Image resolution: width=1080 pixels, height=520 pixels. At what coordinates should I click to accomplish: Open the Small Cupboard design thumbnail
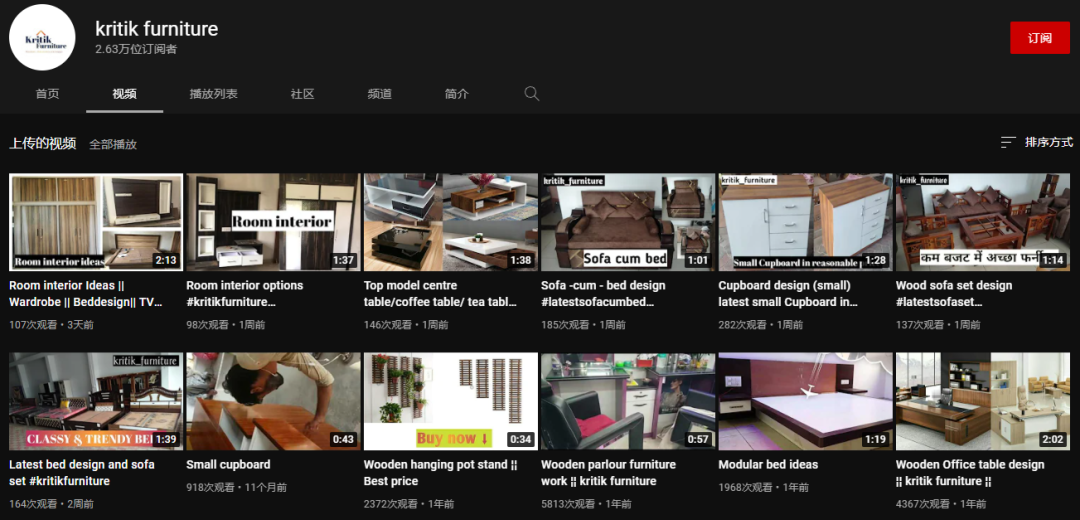(805, 222)
